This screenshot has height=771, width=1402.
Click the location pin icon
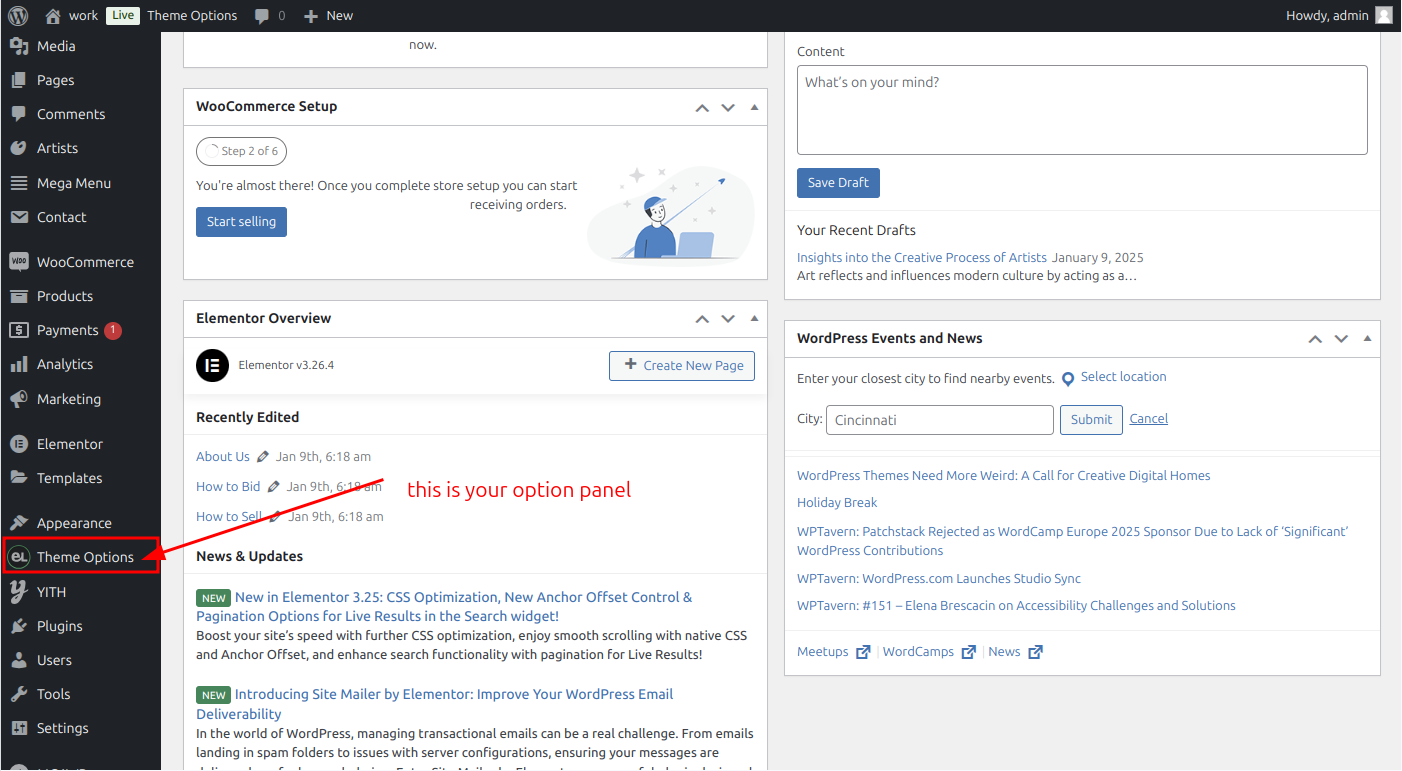(1068, 379)
